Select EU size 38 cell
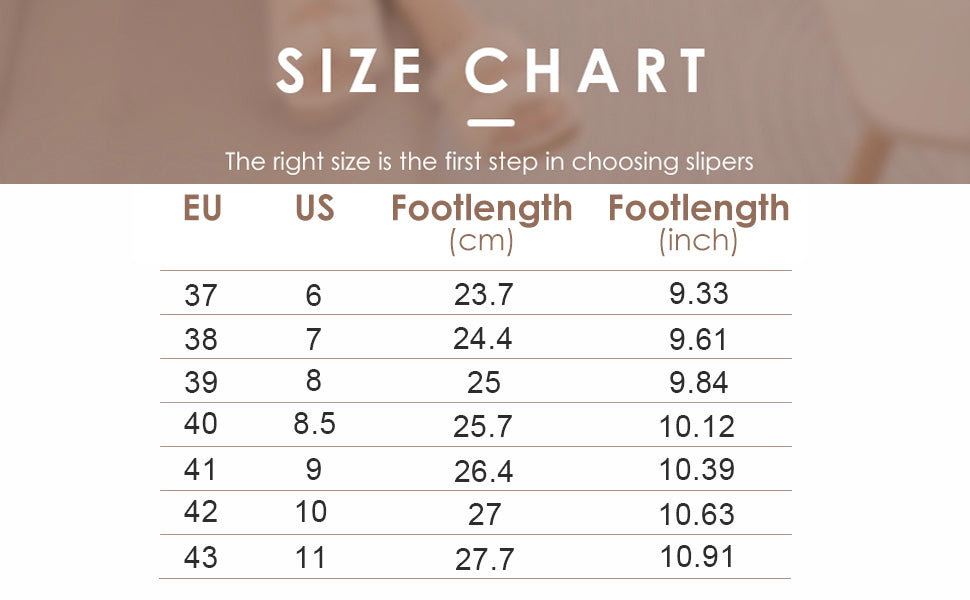970x600 pixels. pyautogui.click(x=201, y=339)
